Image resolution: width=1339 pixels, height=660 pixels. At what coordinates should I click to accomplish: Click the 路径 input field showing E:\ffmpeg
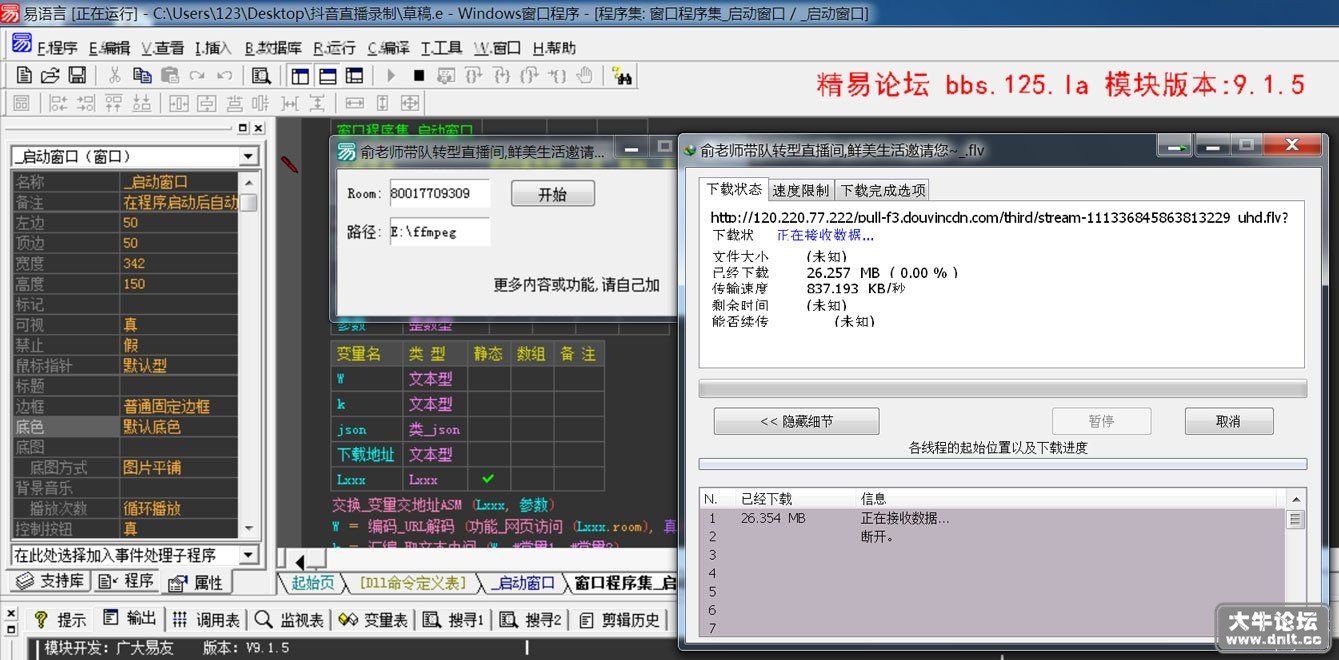coord(439,232)
